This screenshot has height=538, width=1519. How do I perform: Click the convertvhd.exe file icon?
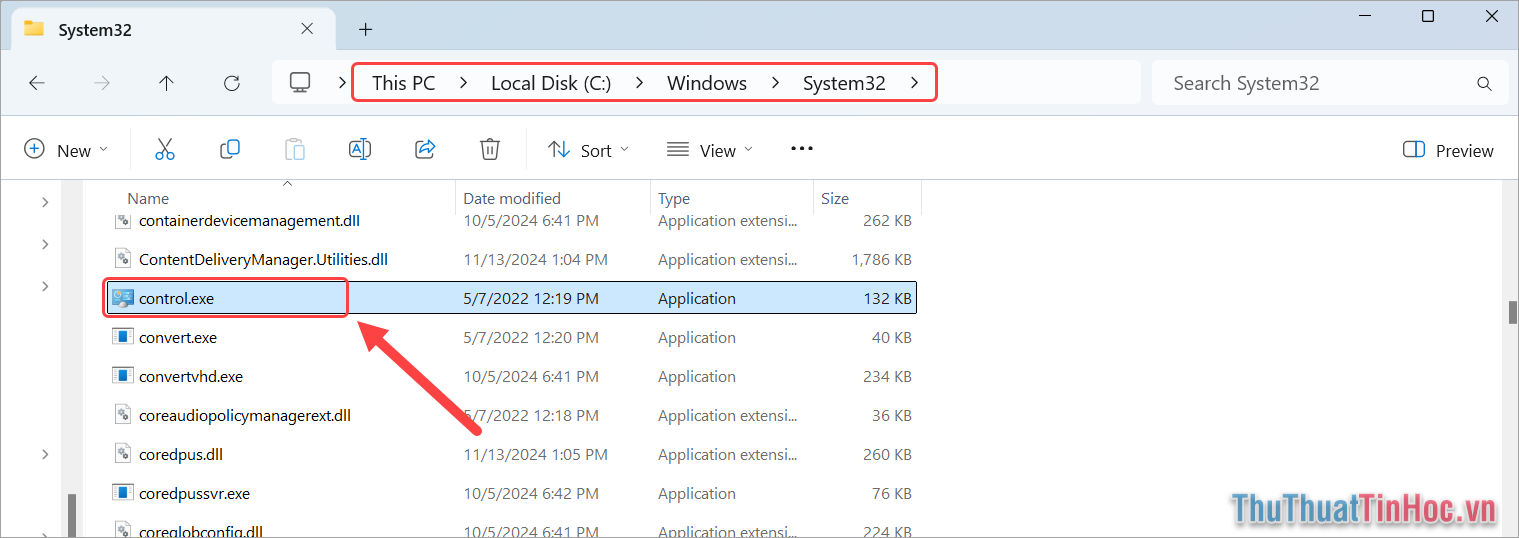point(123,376)
